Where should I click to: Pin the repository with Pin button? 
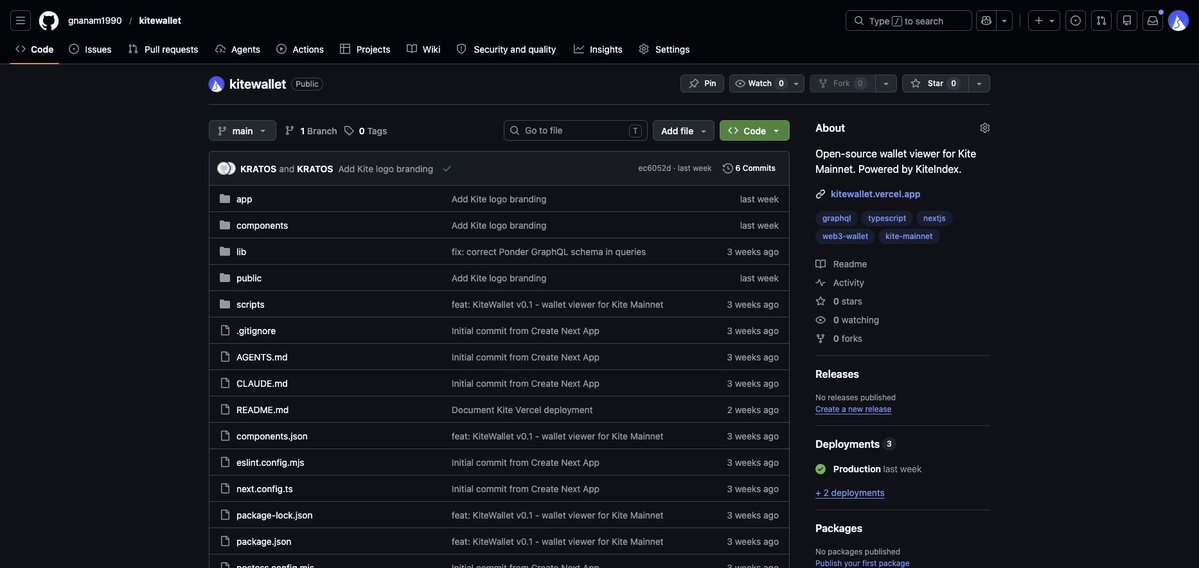[702, 83]
